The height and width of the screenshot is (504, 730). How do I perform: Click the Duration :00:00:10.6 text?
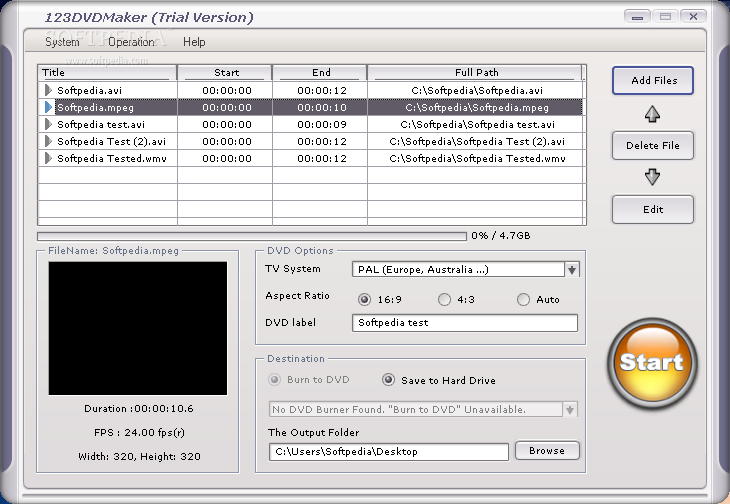(x=139, y=409)
